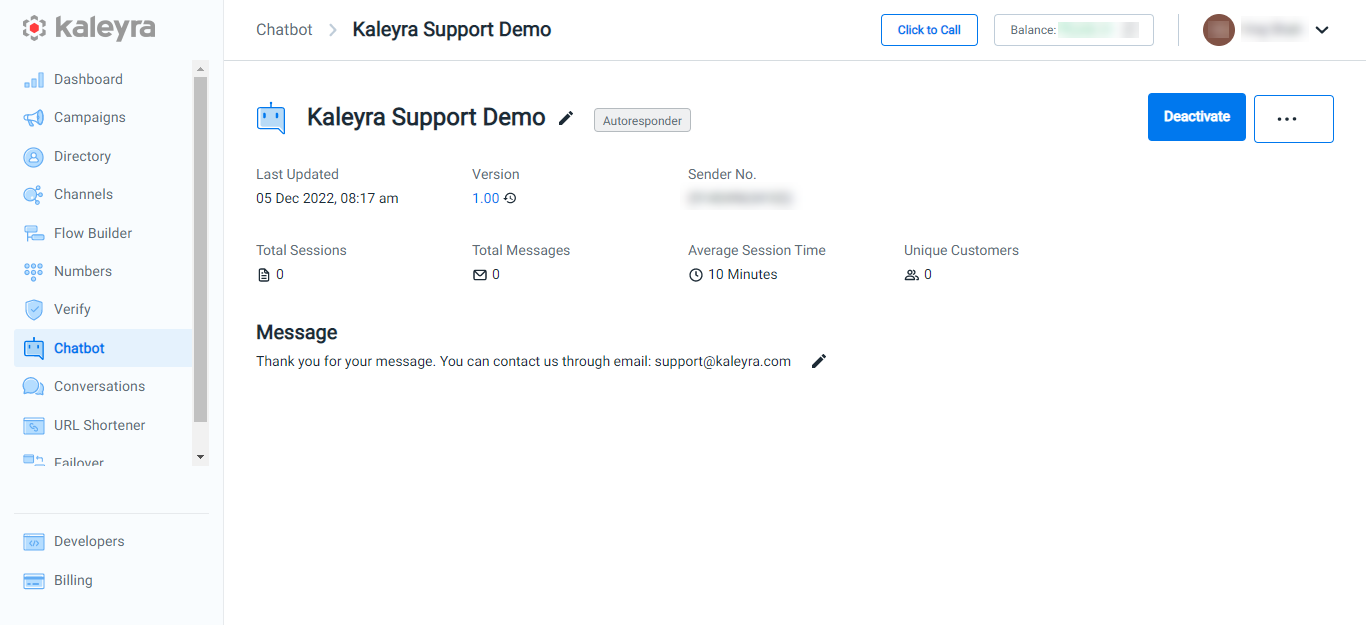Screen dimensions: 1366x625
Task: Open the Dashboard icon in sidebar
Action: click(x=34, y=80)
